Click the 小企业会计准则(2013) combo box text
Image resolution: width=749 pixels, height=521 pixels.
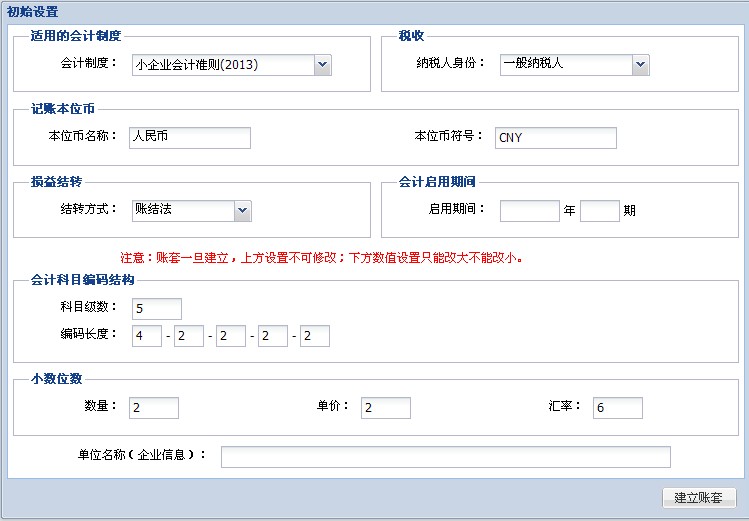[222, 65]
